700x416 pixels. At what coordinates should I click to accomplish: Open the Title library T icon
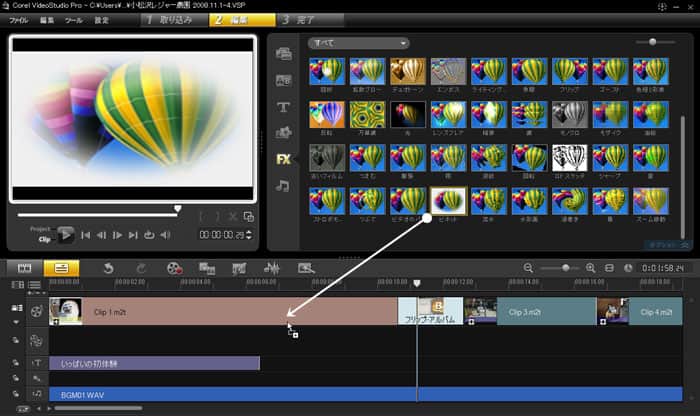point(283,107)
